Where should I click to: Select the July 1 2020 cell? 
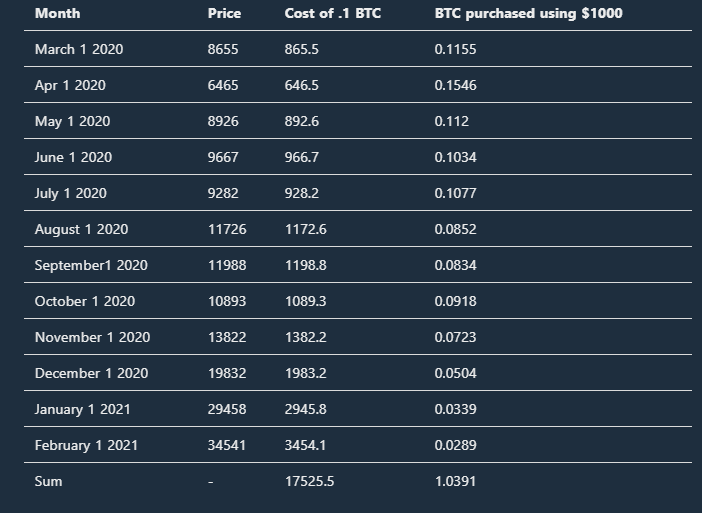[71, 193]
